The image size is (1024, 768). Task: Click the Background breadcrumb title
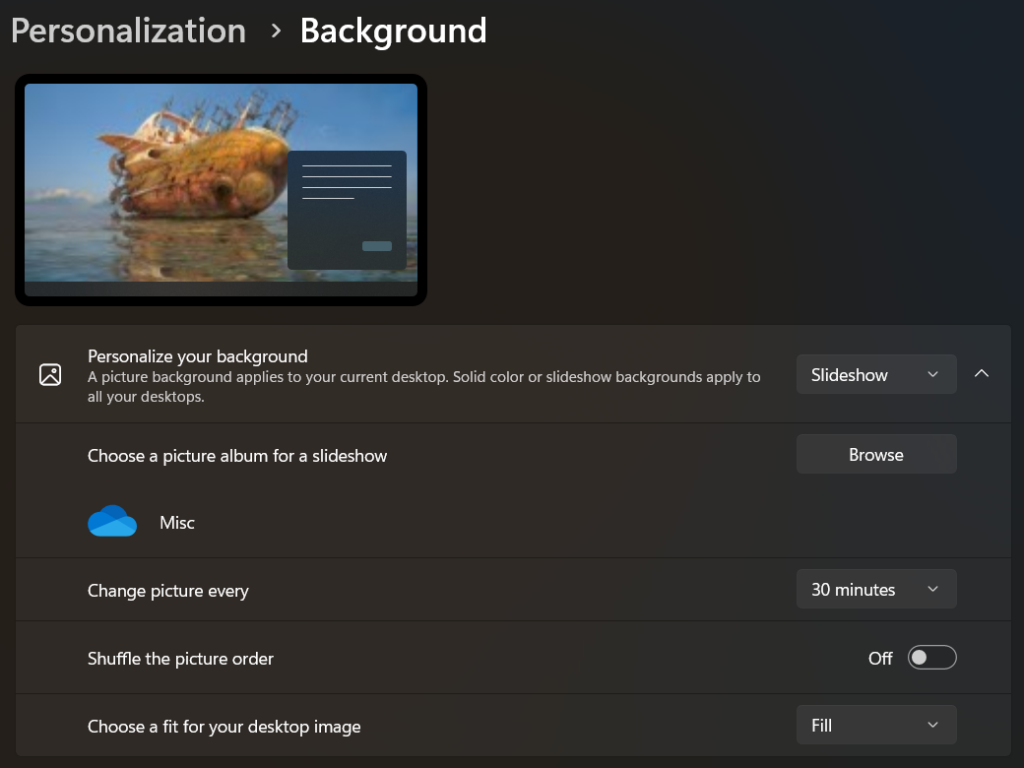(x=393, y=31)
